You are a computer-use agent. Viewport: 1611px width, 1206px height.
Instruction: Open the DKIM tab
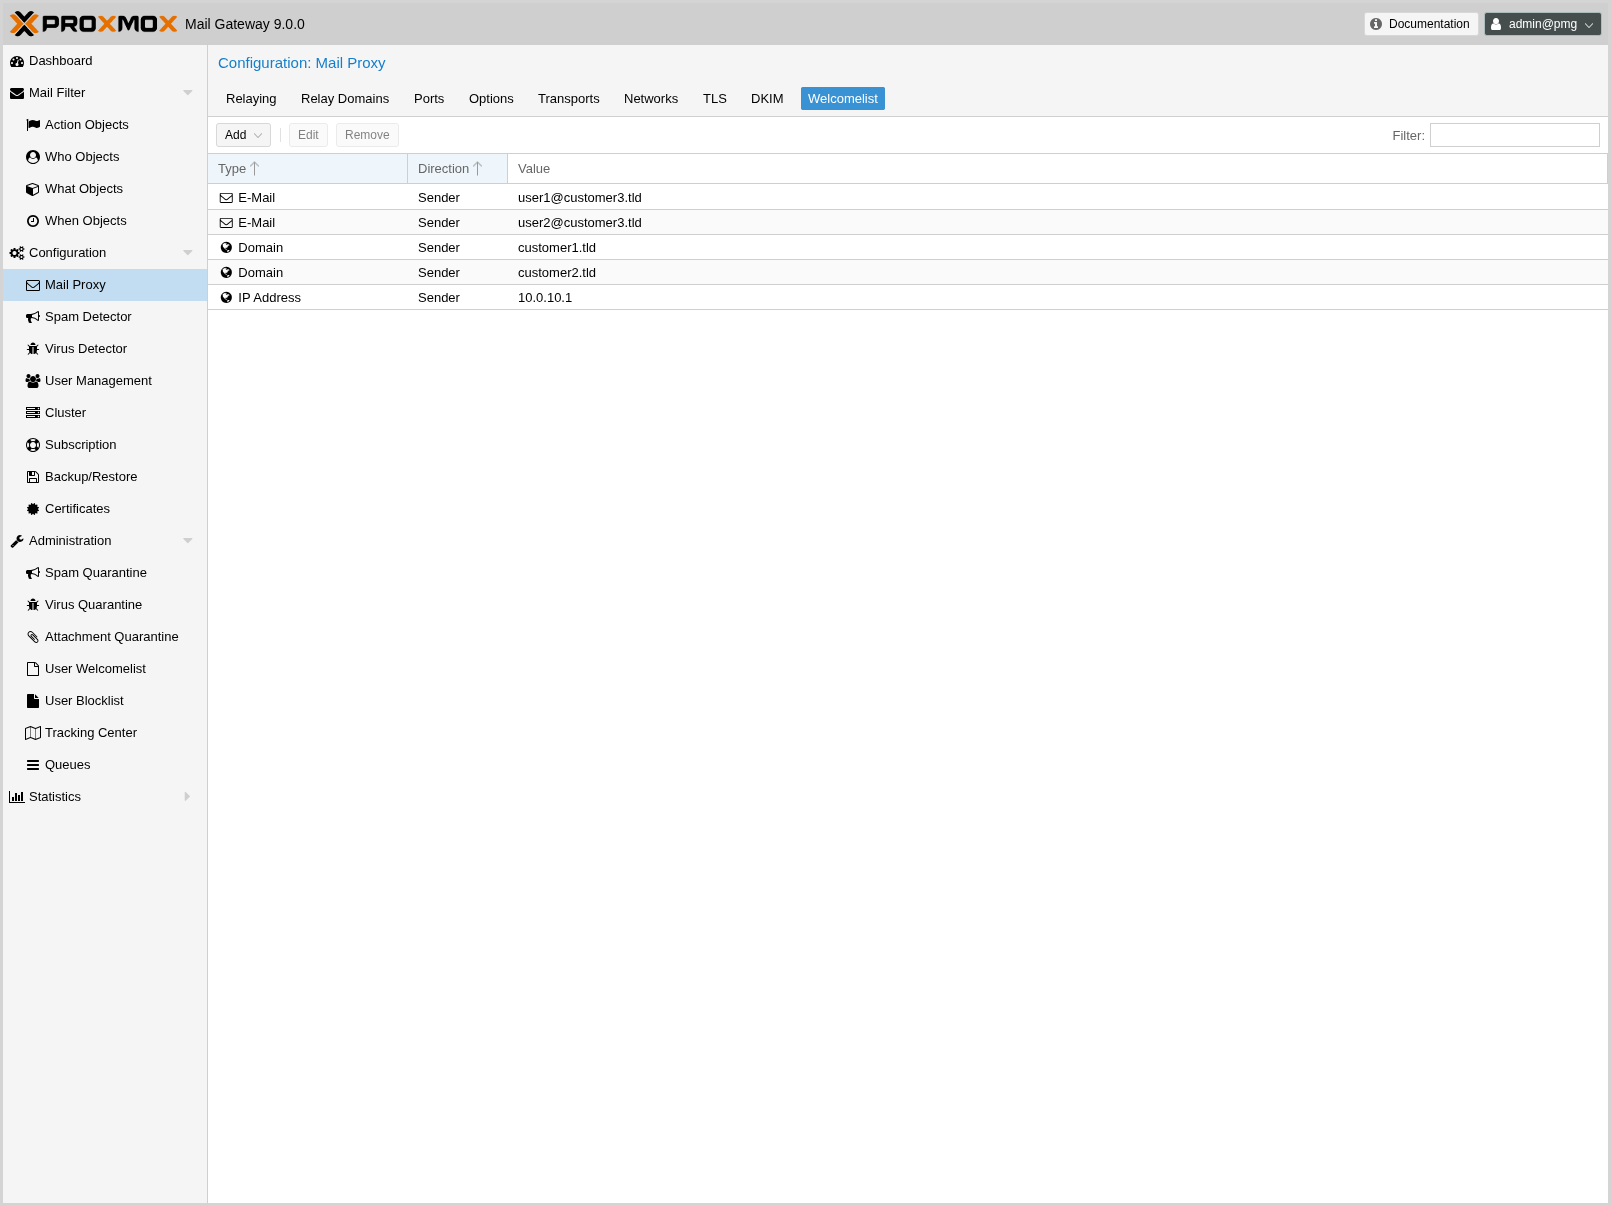767,99
